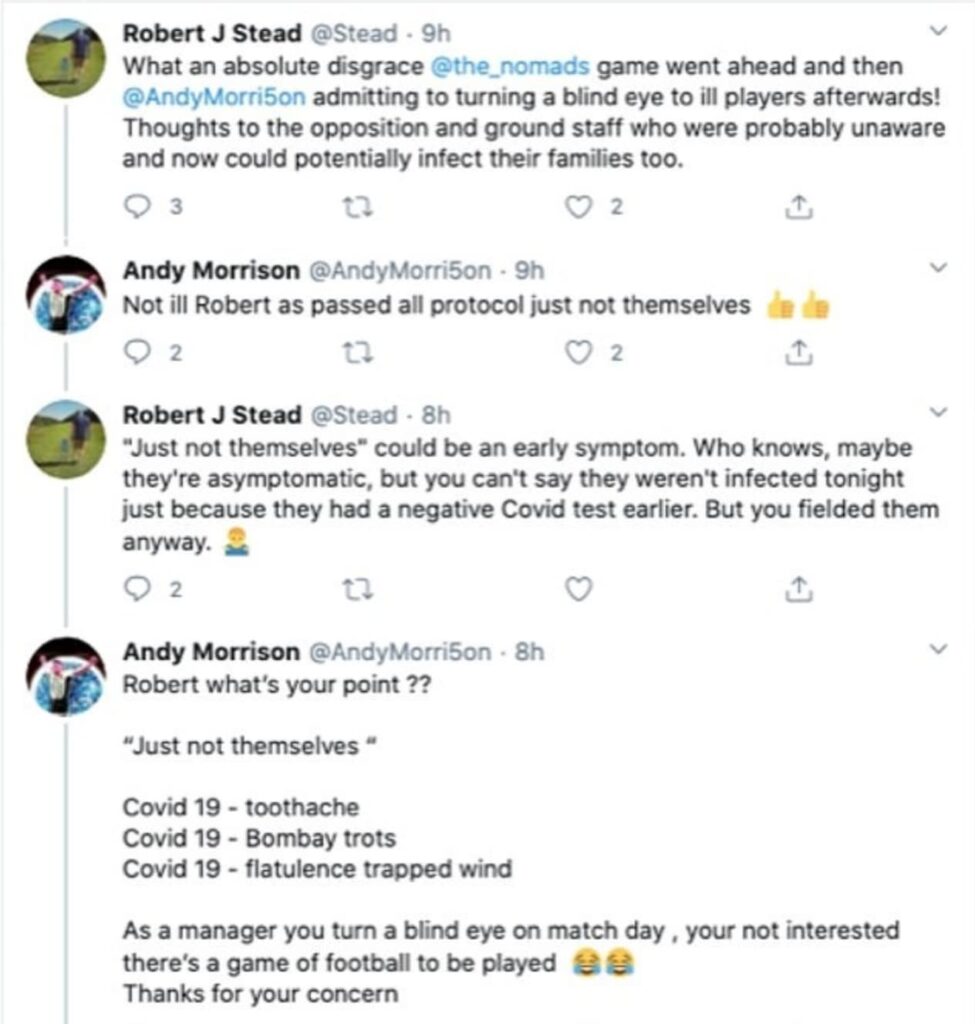Image resolution: width=975 pixels, height=1024 pixels.
Task: Open chevron menu on Robert's 8h tweet
Action: point(938,413)
